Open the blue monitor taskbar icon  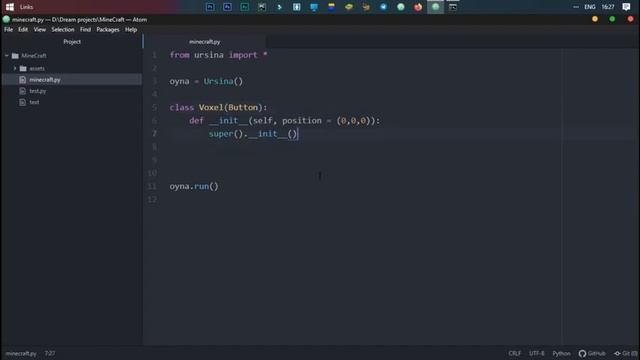314,7
